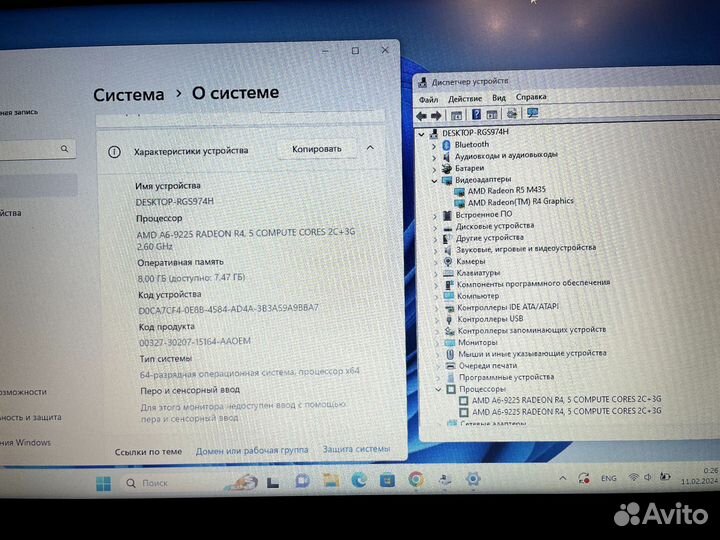
Task: Select Мыши и иные указывающие устройства
Action: pos(532,354)
